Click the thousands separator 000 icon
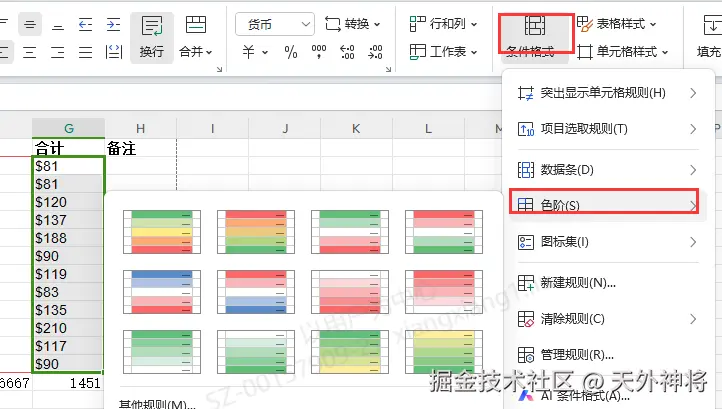Image resolution: width=722 pixels, height=409 pixels. (319, 52)
